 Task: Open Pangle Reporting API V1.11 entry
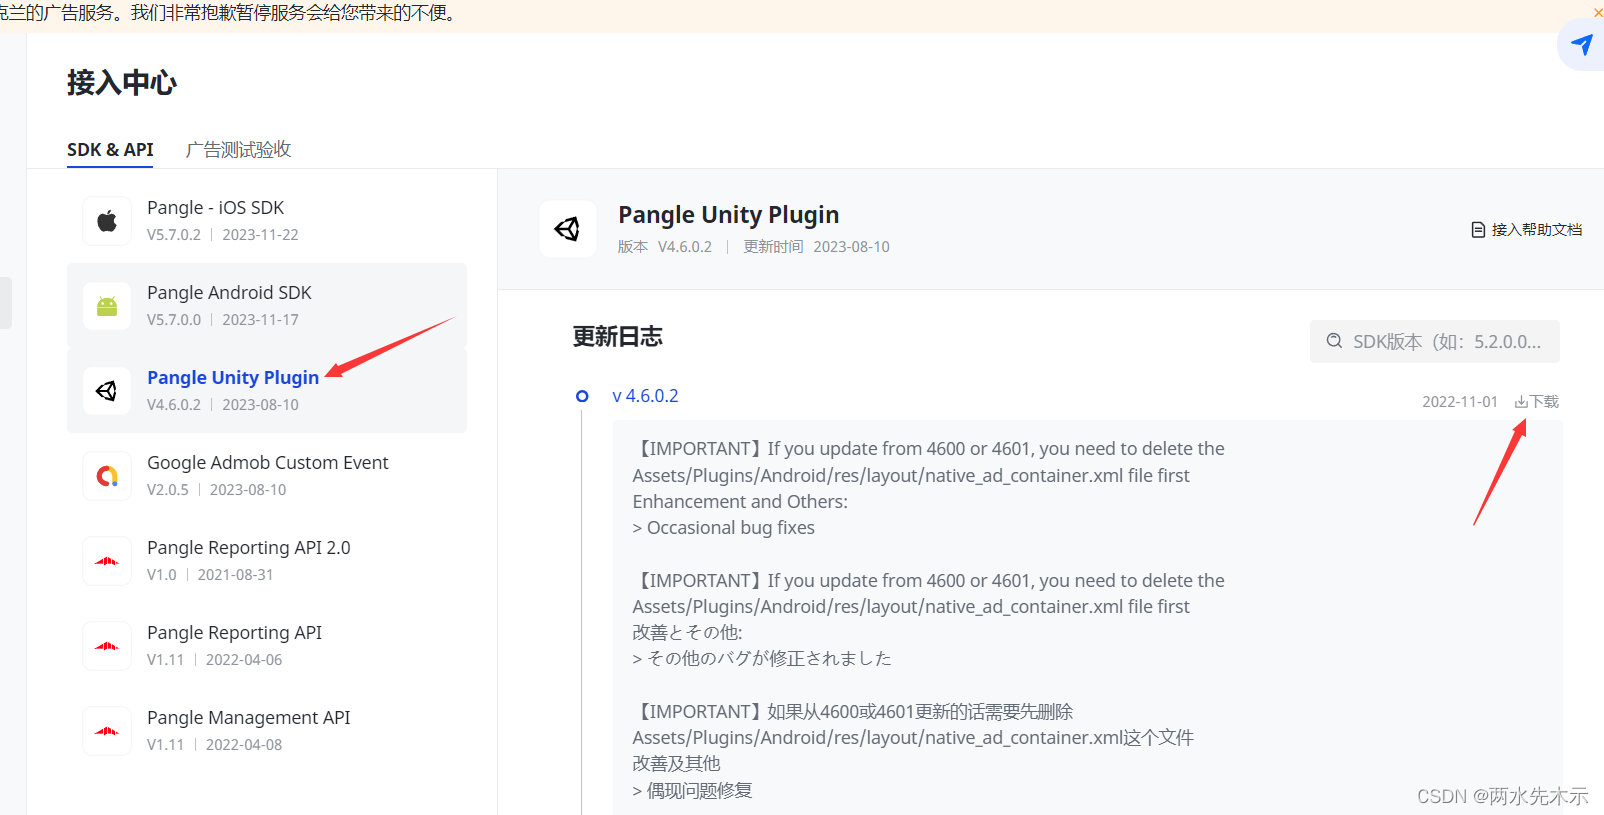(267, 646)
